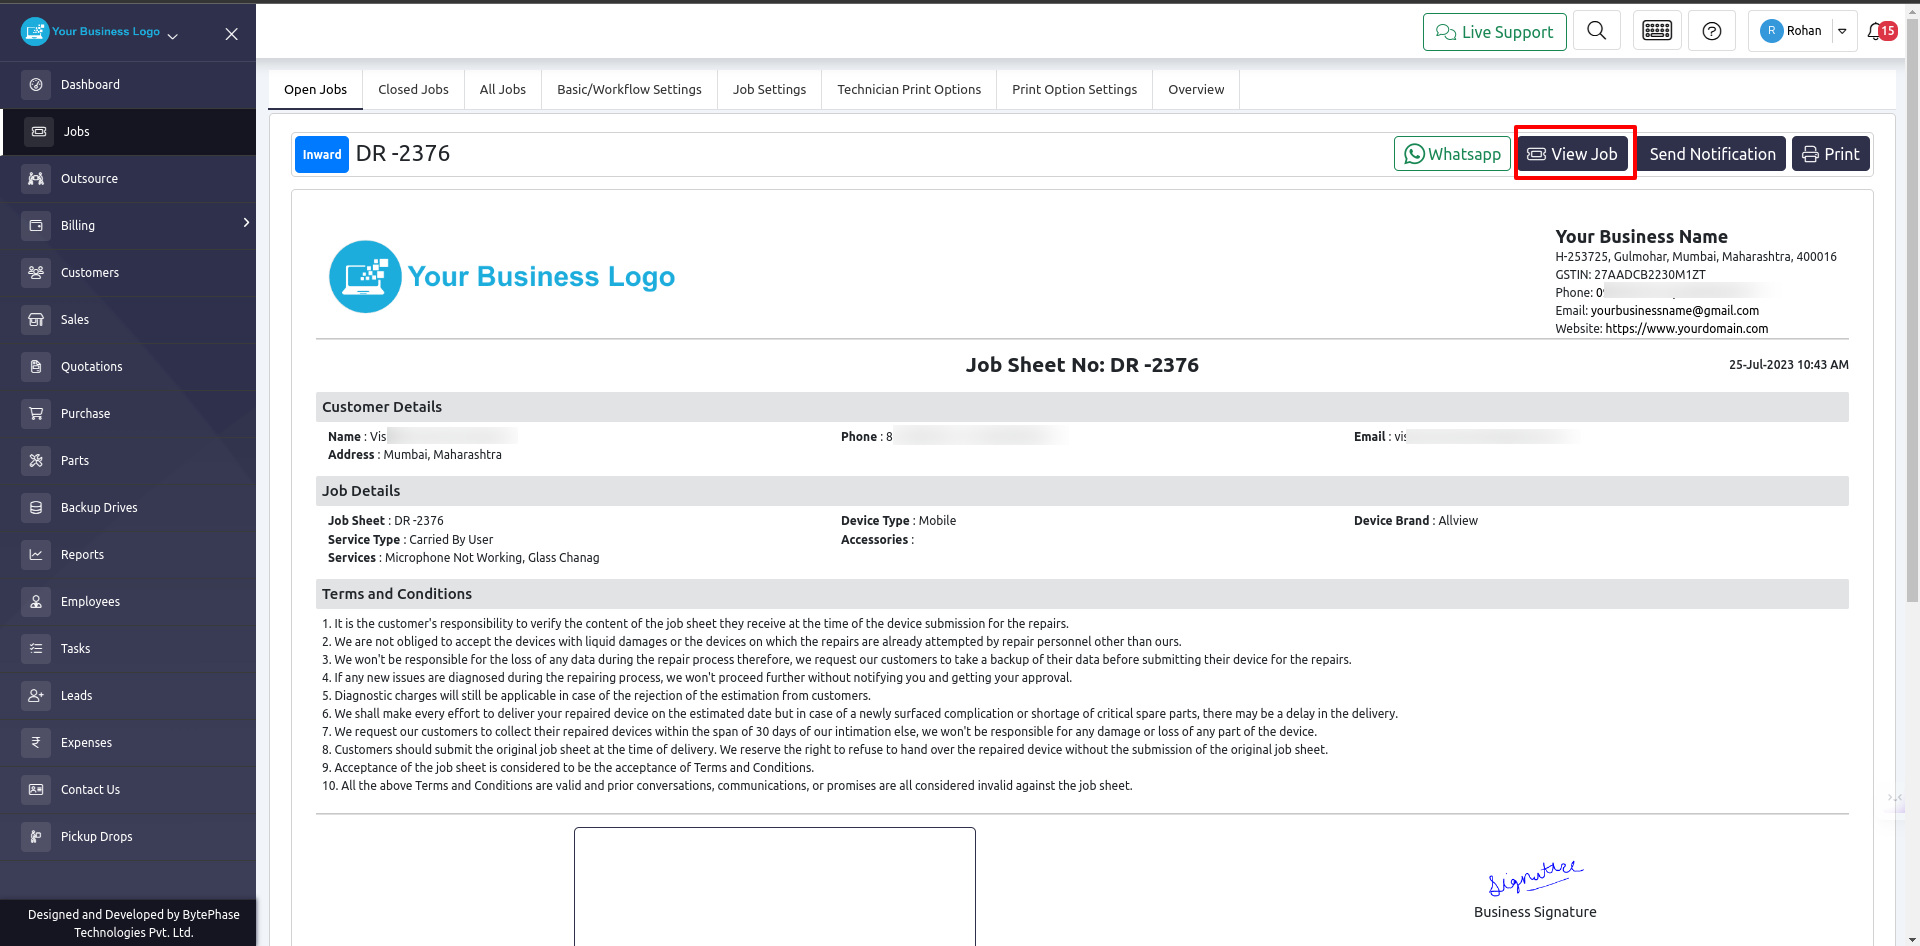Open the Basic/Workflow Settings tab

[629, 90]
